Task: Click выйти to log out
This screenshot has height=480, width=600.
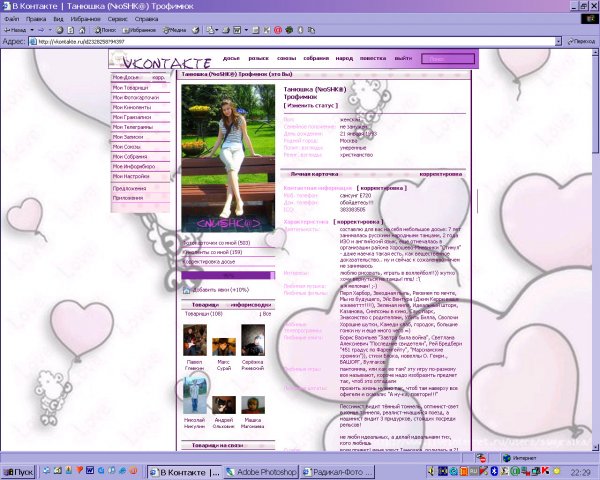Action: pyautogui.click(x=403, y=58)
